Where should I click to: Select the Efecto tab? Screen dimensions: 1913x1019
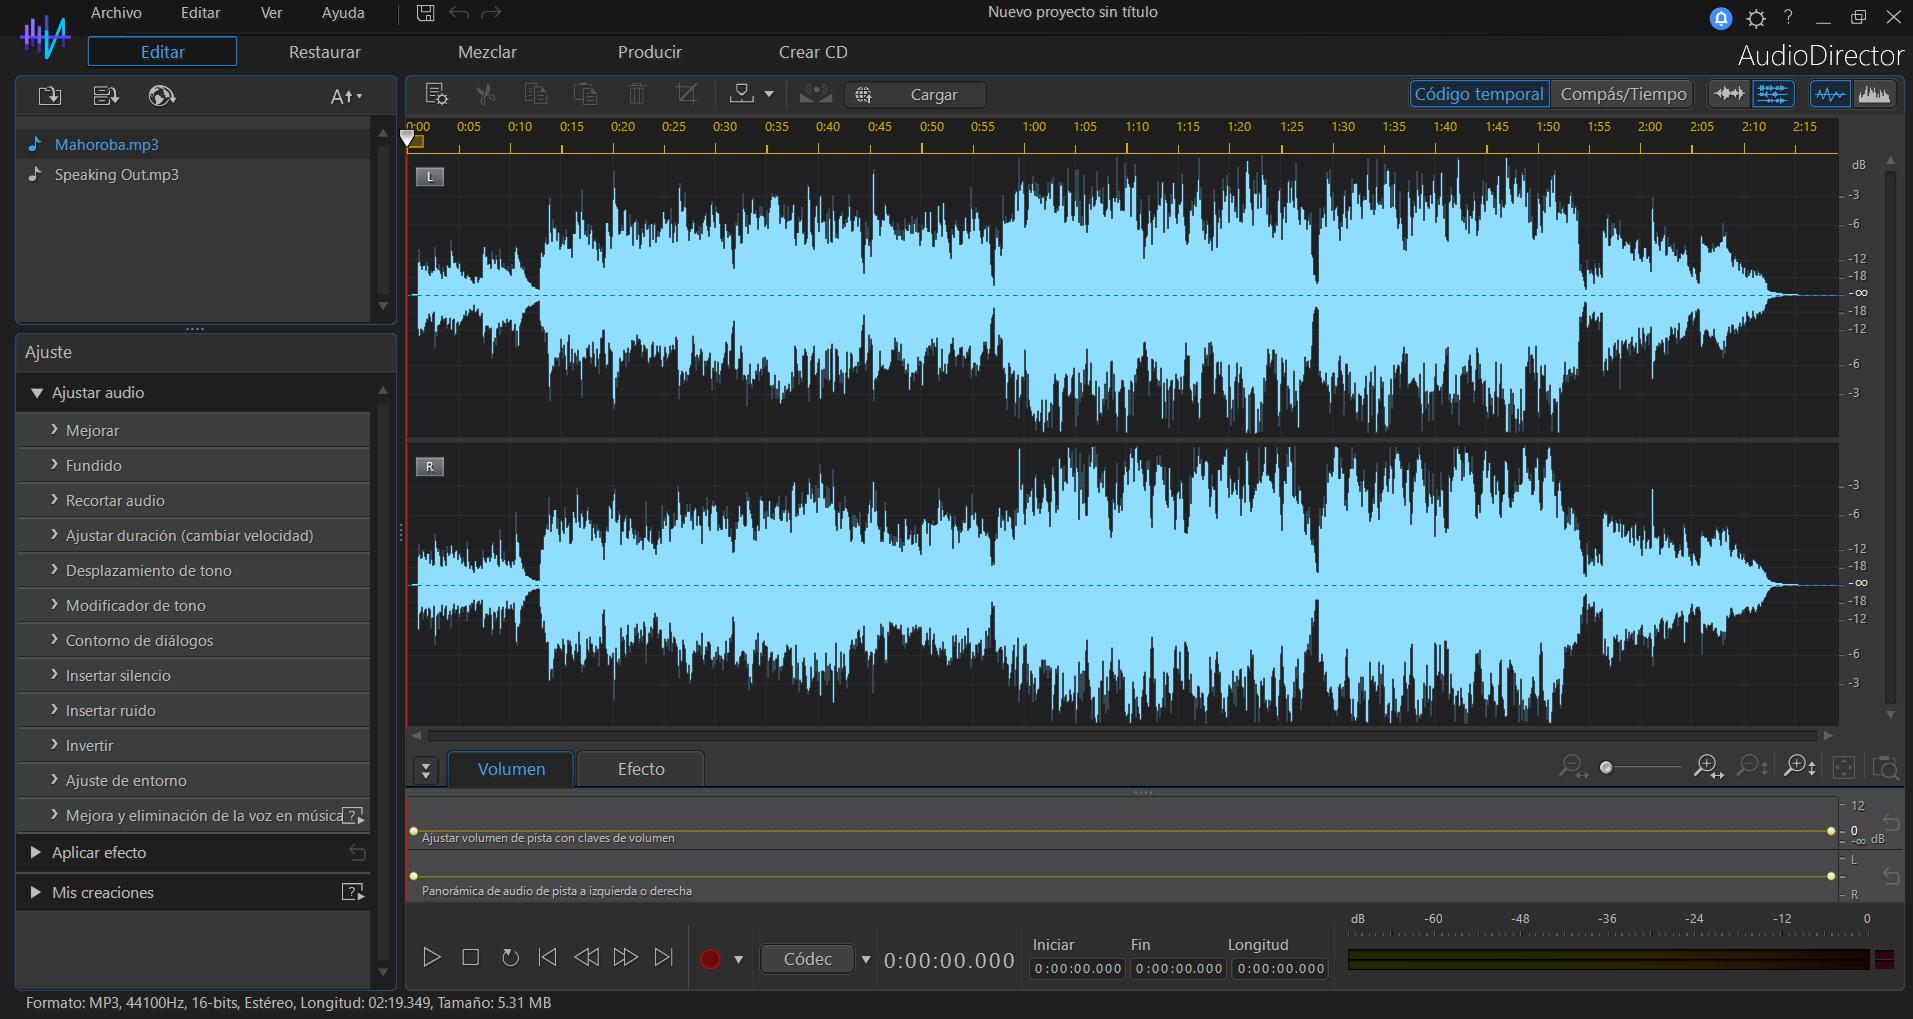click(641, 769)
